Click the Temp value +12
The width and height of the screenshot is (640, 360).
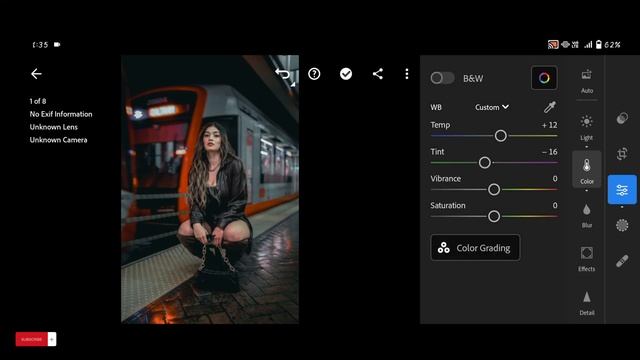pos(549,125)
